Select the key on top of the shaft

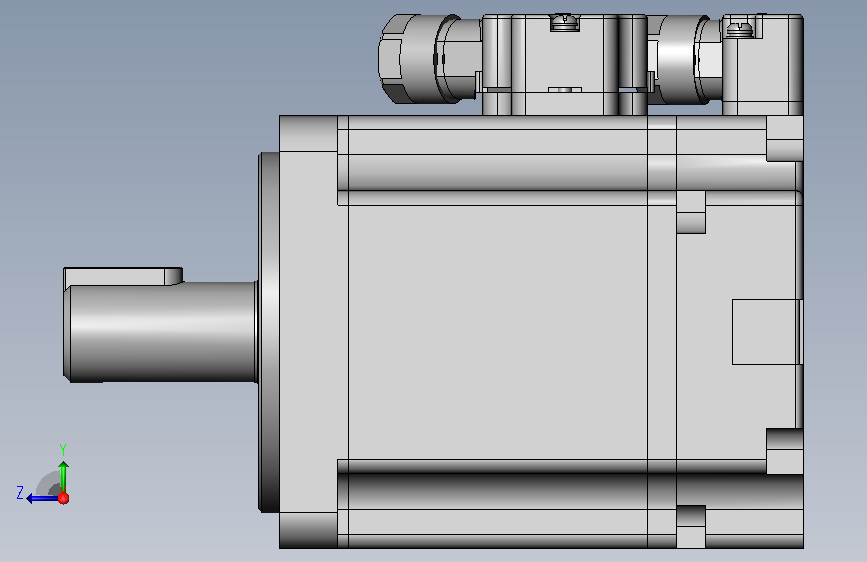123,276
